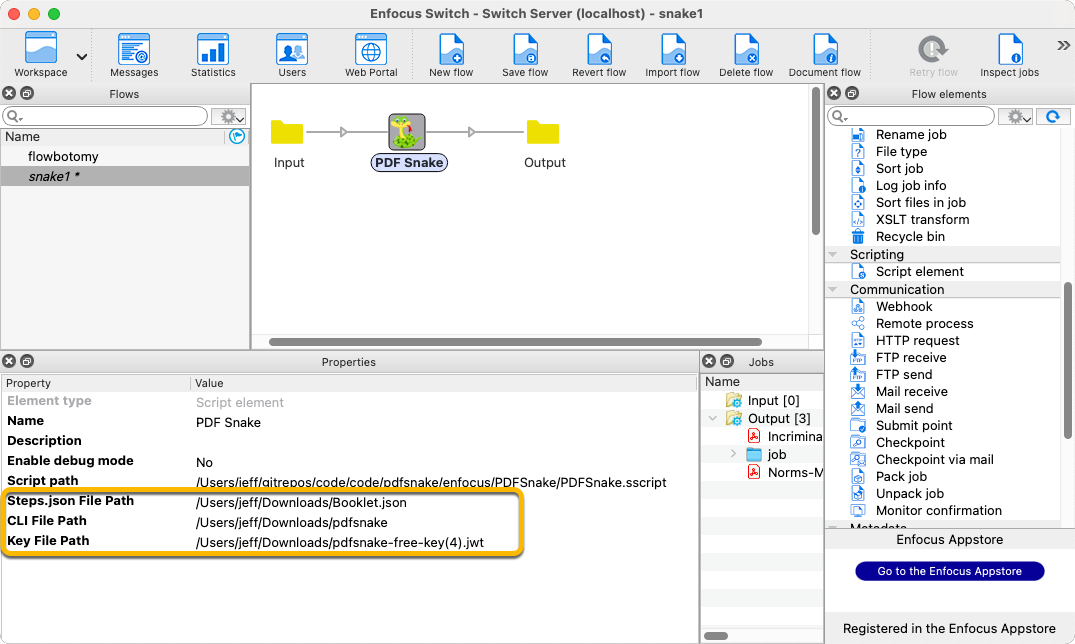
Task: Click the Flow elements search field
Action: [x=910, y=116]
